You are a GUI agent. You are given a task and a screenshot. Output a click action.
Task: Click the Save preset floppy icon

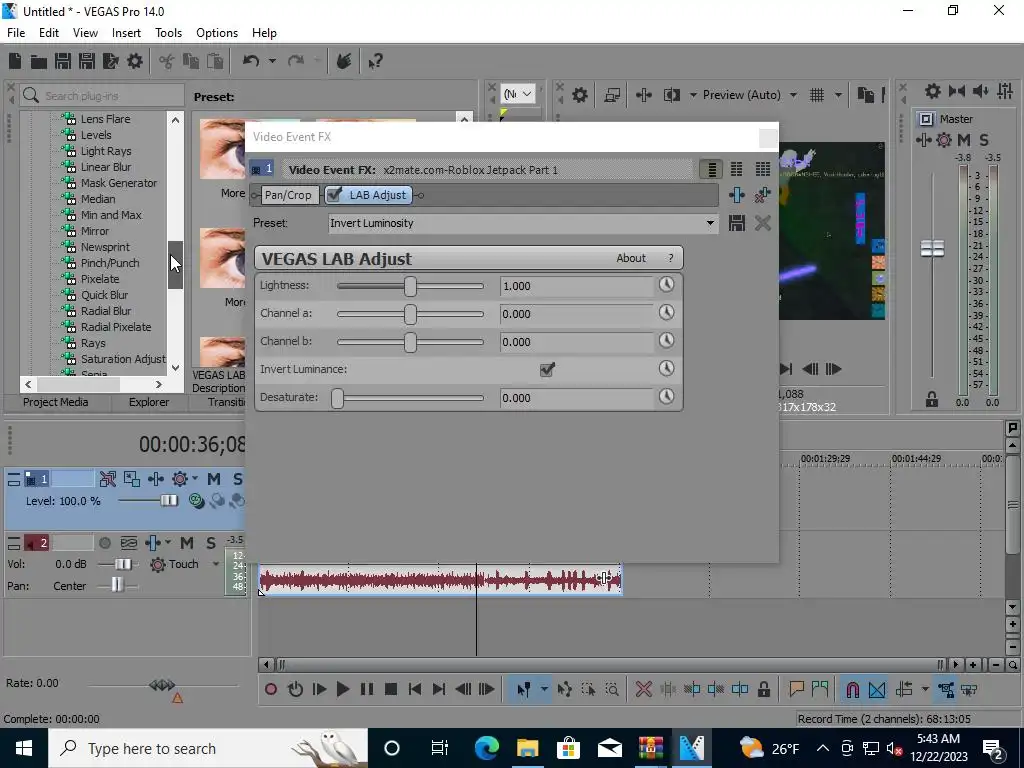coord(737,223)
